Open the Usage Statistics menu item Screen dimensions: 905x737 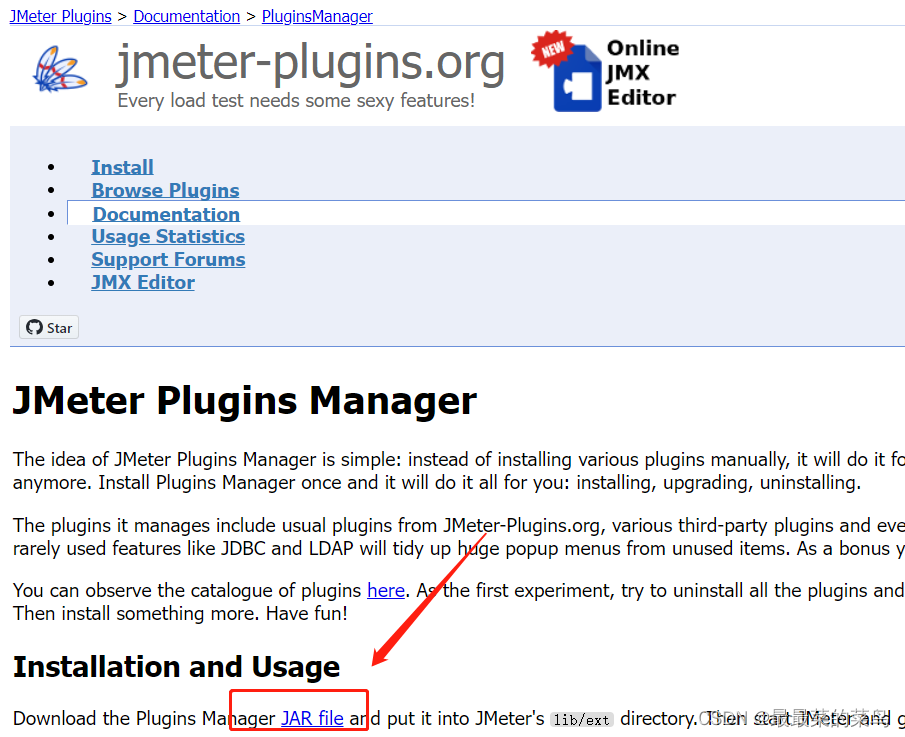coord(168,237)
